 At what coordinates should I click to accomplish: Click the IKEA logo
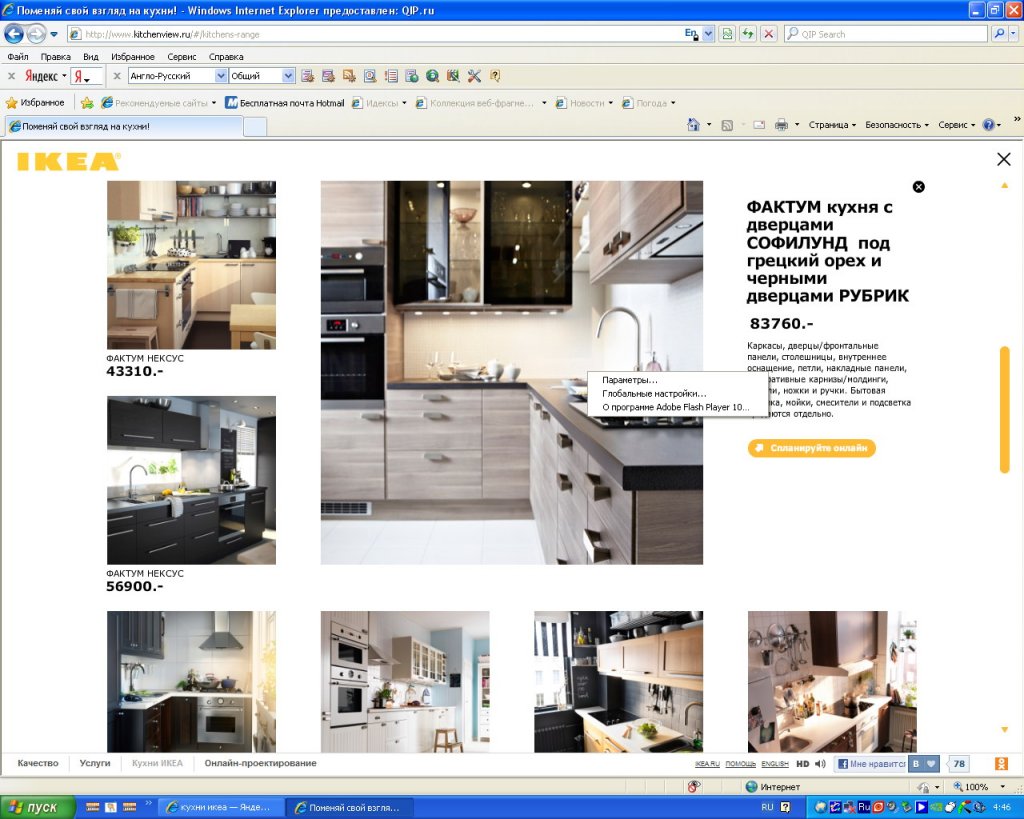pyautogui.click(x=69, y=161)
